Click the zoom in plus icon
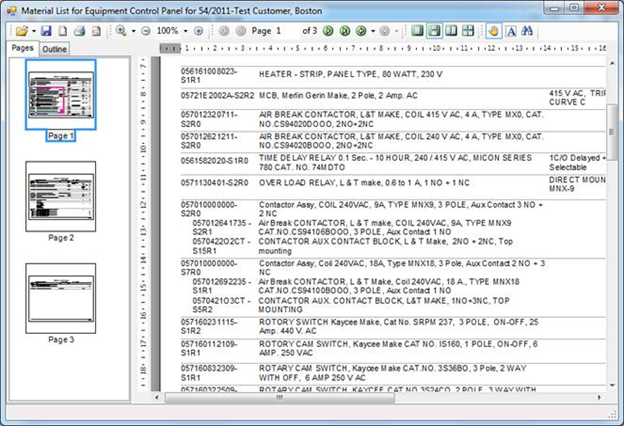 198,31
